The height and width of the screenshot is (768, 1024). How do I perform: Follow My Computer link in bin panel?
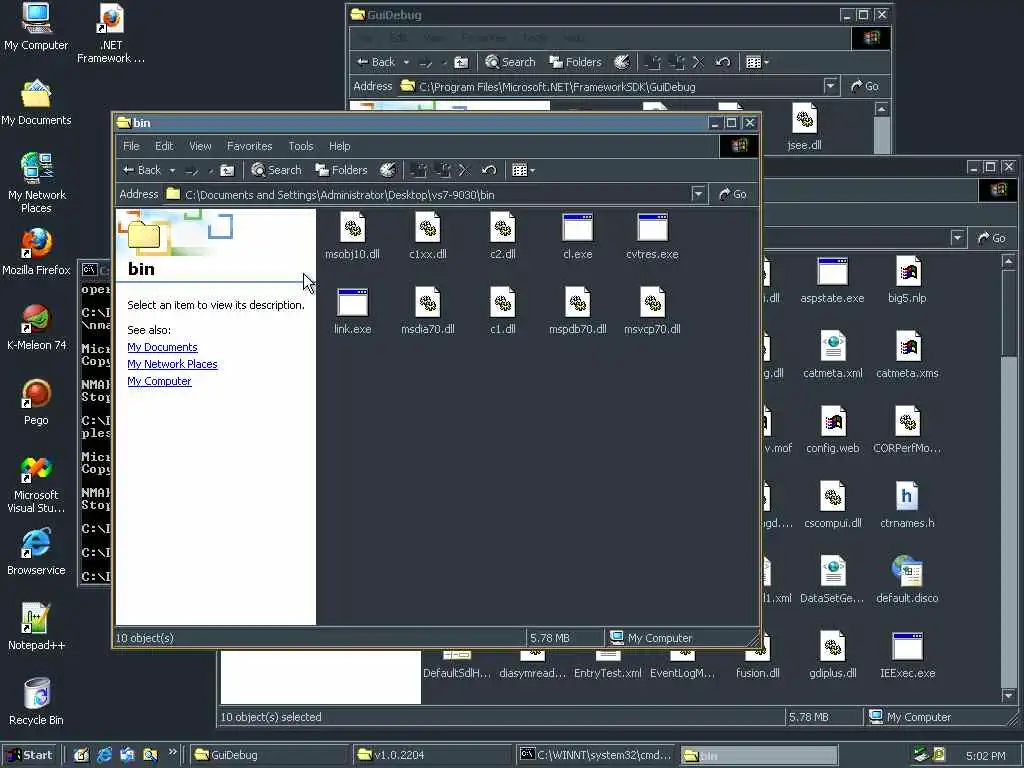click(159, 381)
